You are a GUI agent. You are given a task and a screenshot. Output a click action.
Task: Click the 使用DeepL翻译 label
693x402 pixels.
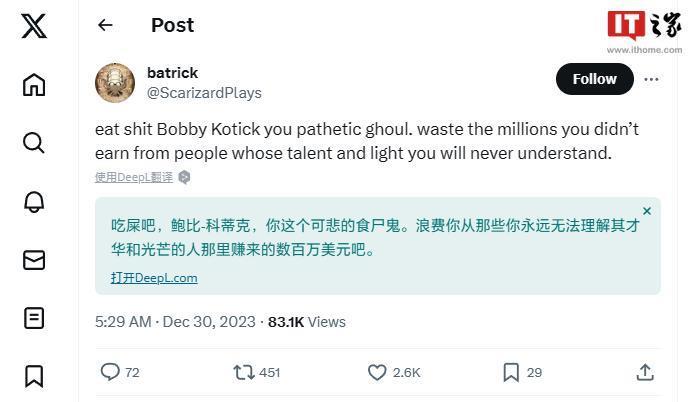[135, 177]
